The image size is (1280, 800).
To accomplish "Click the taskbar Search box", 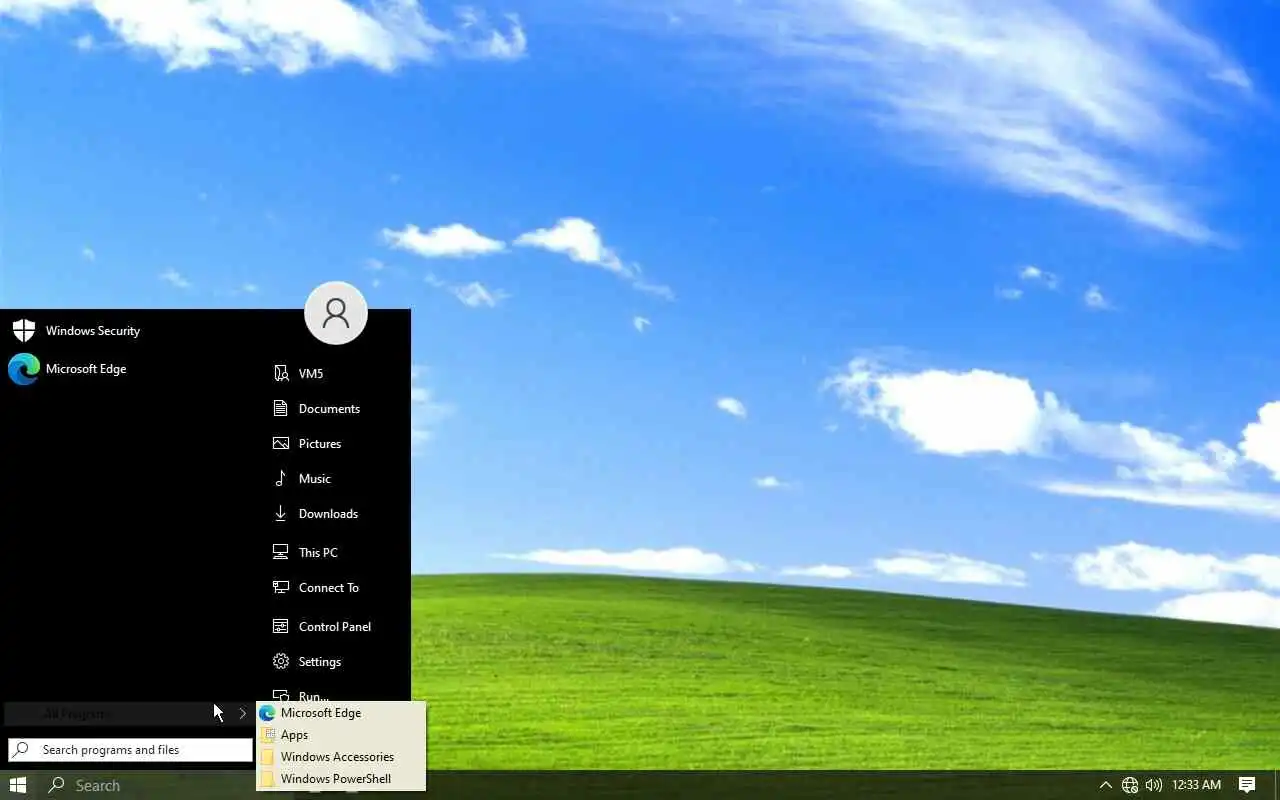I will pyautogui.click(x=146, y=785).
